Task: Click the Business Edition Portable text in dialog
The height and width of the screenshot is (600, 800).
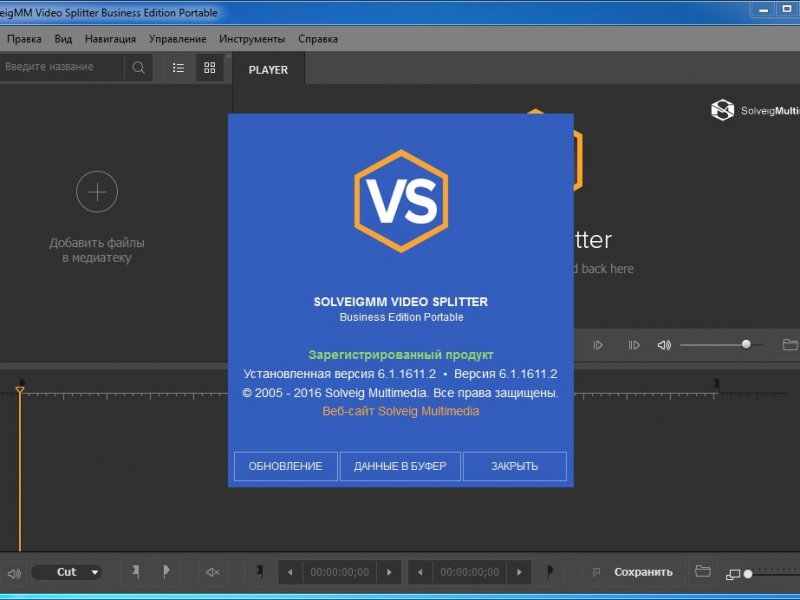Action: point(402,317)
